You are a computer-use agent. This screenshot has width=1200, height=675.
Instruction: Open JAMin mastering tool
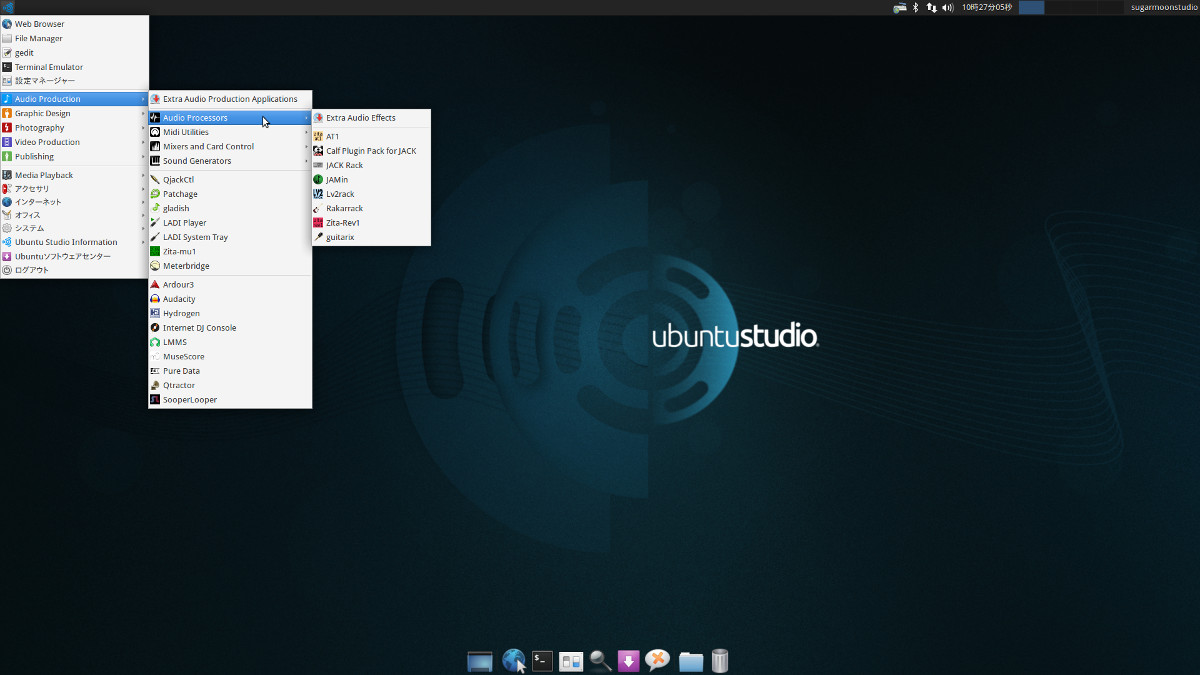tap(371, 179)
